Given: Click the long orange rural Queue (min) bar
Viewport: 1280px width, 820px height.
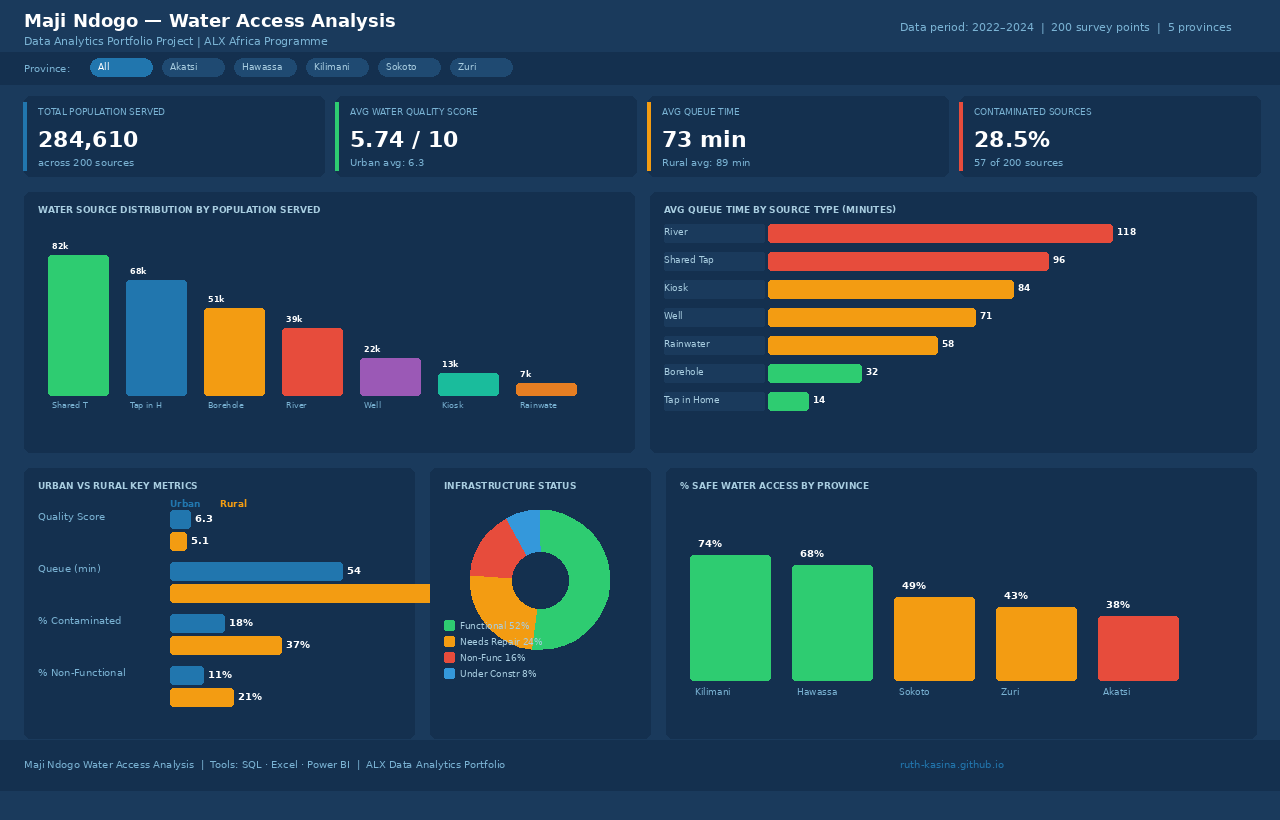Looking at the screenshot, I should click(x=300, y=593).
